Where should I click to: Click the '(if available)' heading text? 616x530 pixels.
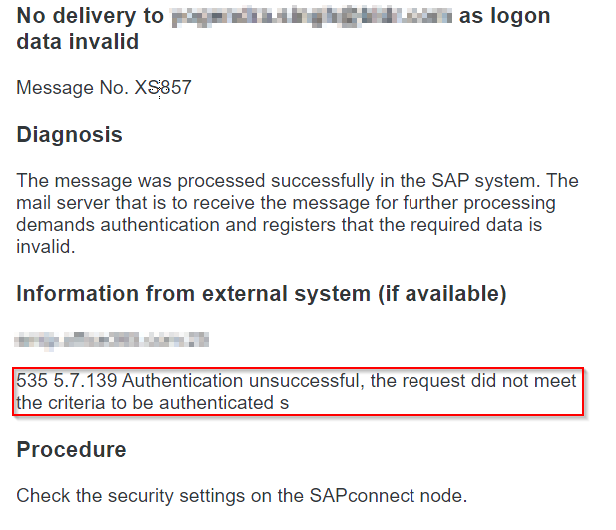click(x=442, y=294)
